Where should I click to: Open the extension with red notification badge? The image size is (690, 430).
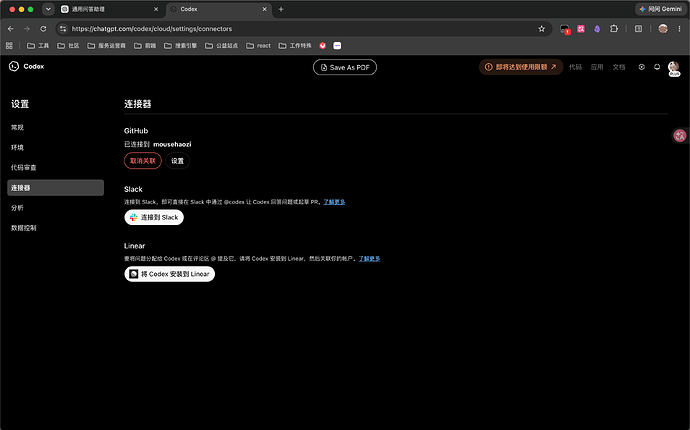(x=565, y=29)
